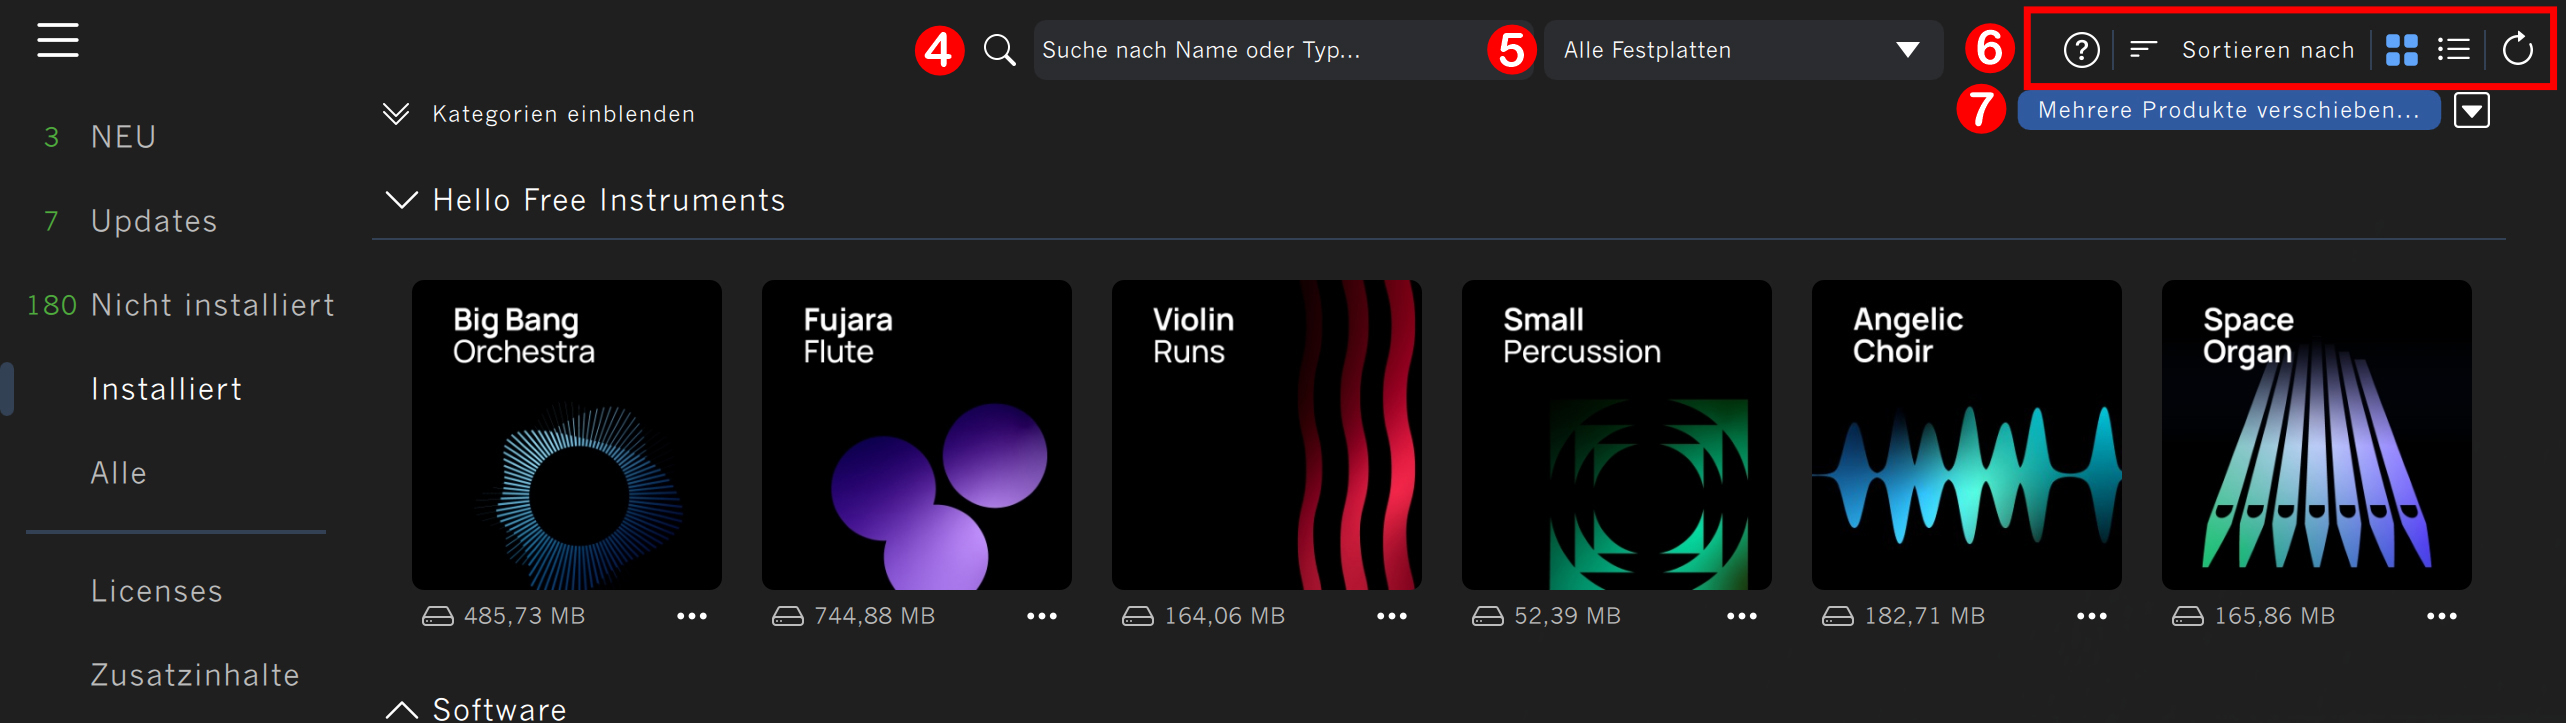The height and width of the screenshot is (723, 2566).
Task: Collapse the Hello Free Instruments section
Action: [x=402, y=200]
